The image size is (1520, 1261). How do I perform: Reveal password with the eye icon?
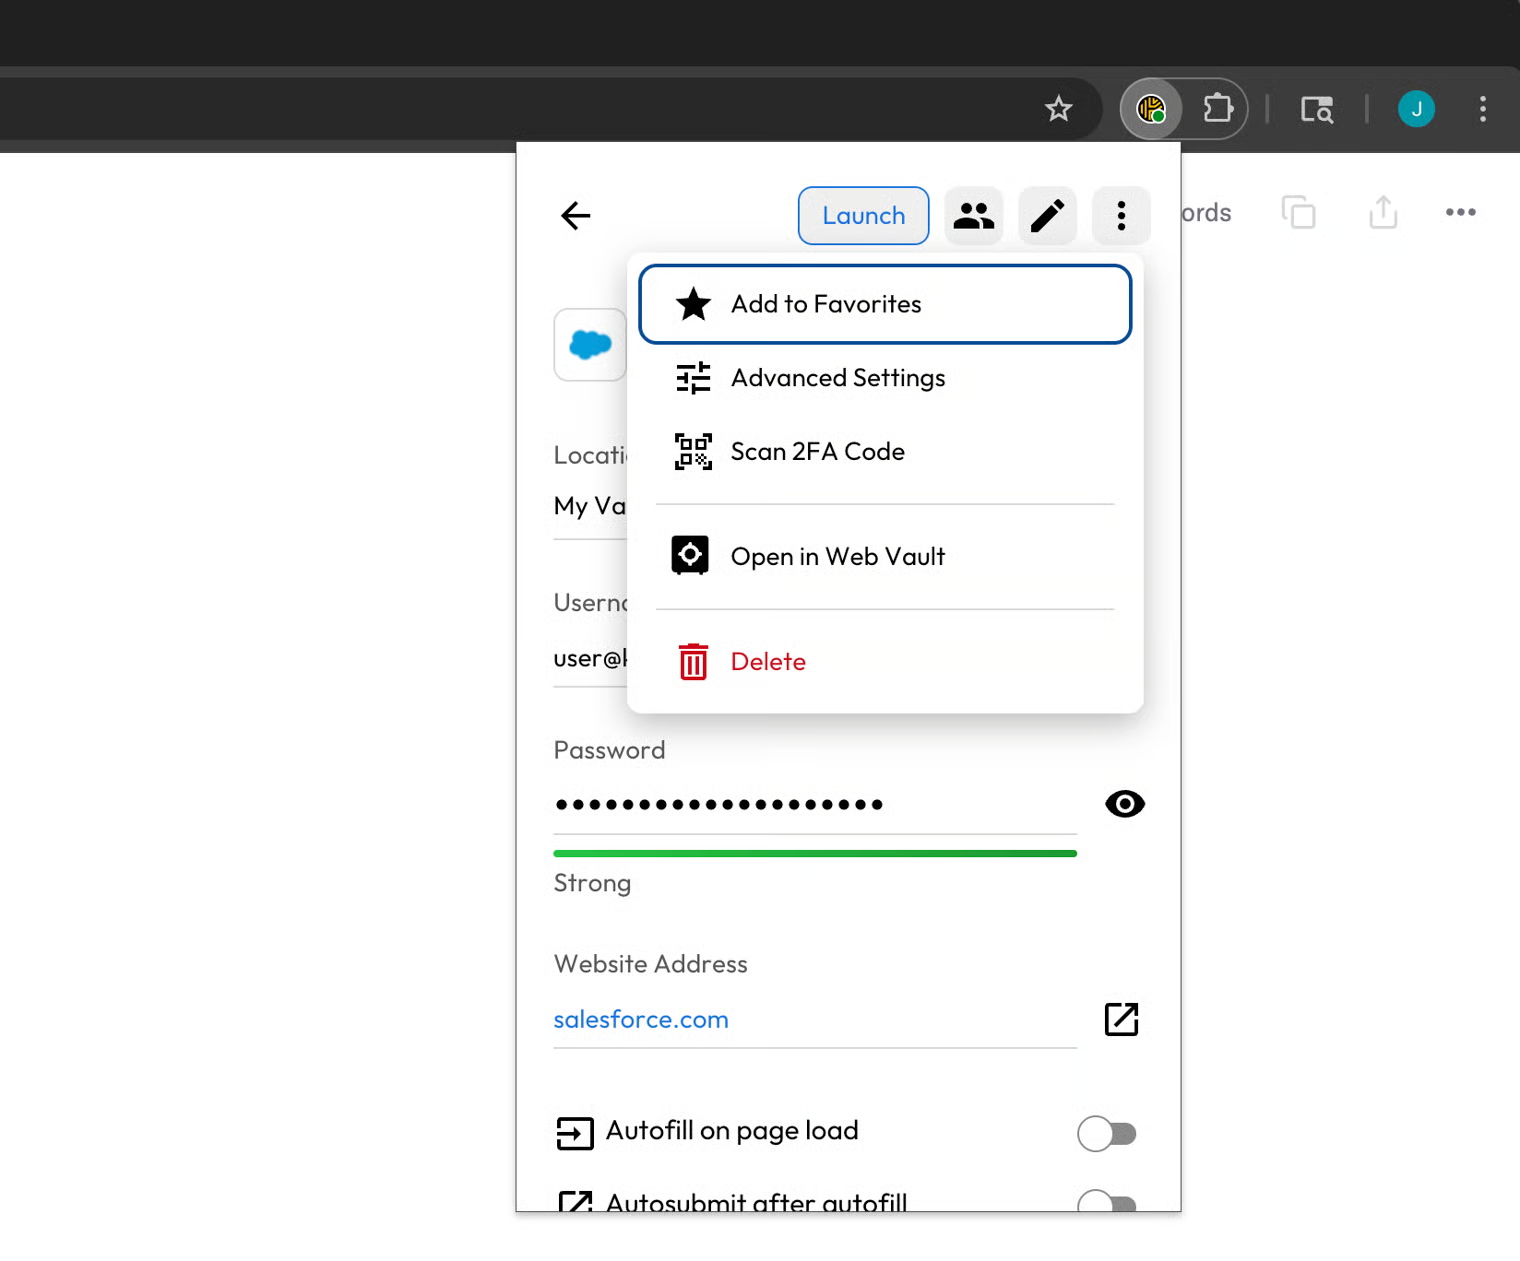pyautogui.click(x=1124, y=804)
